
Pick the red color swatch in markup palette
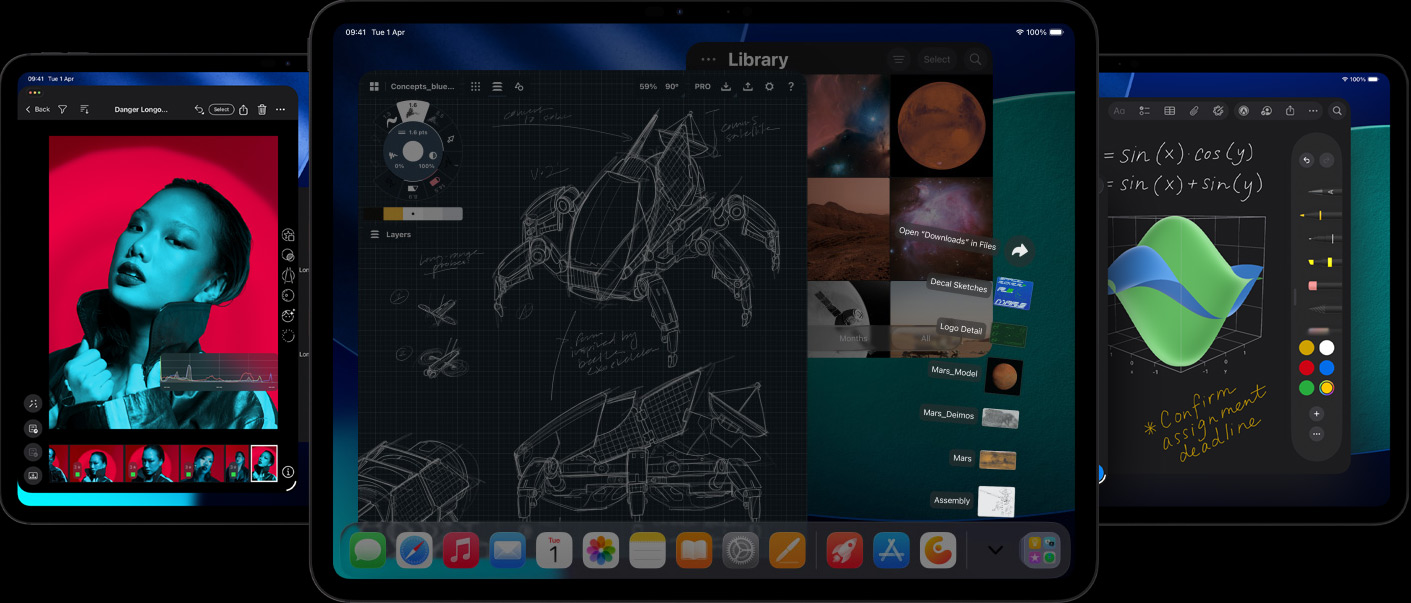[1306, 368]
